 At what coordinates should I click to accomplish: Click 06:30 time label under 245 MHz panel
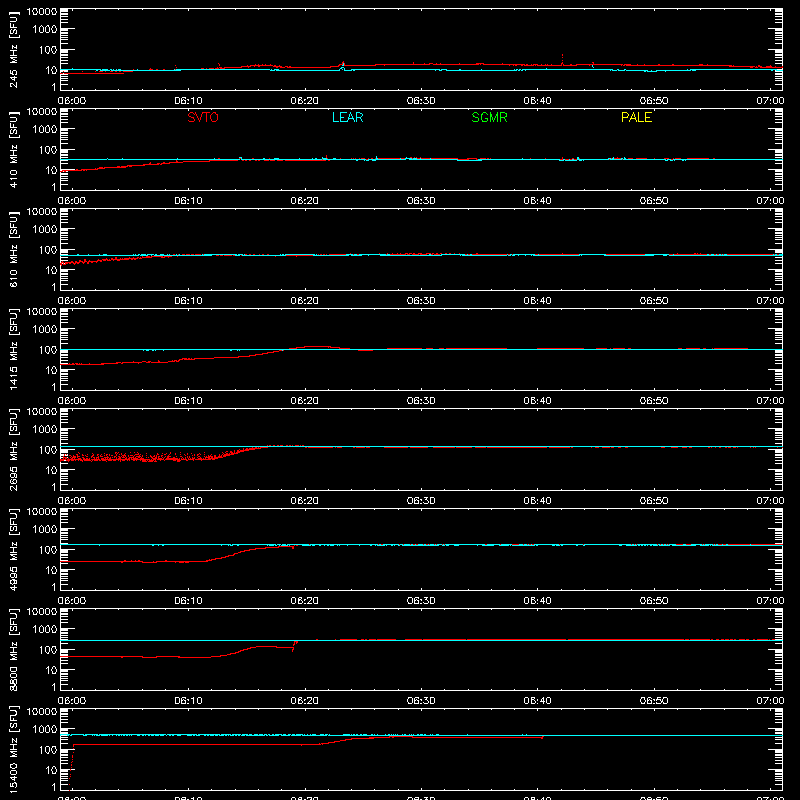(421, 101)
